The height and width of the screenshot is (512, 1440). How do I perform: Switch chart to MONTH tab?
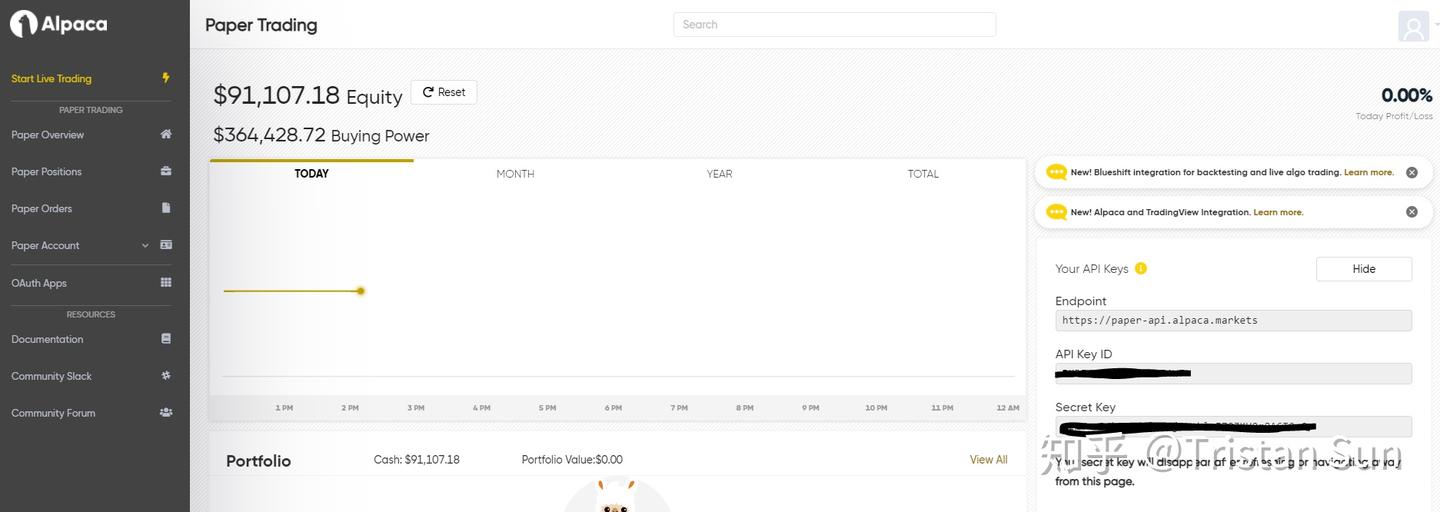tap(515, 174)
